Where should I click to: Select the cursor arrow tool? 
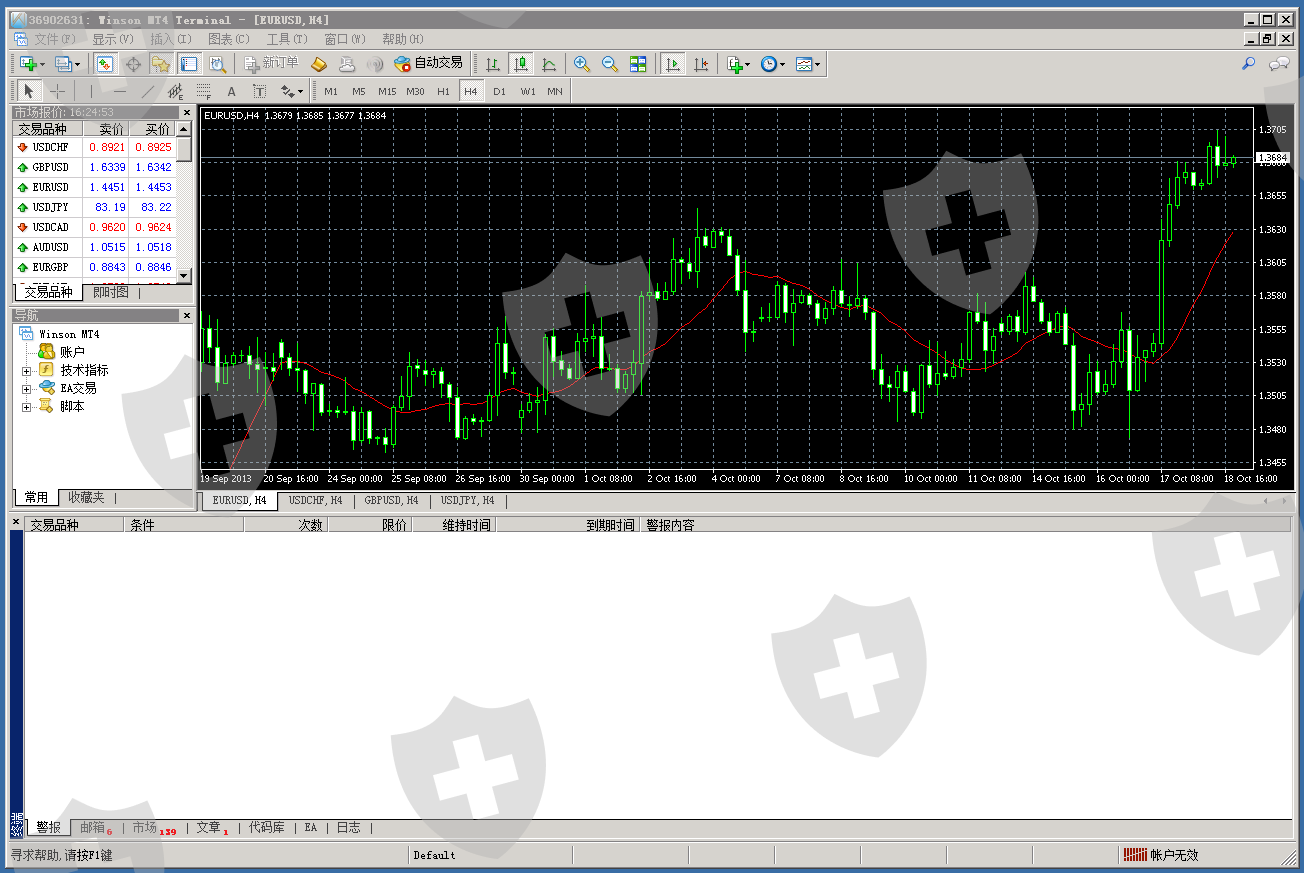coord(30,91)
